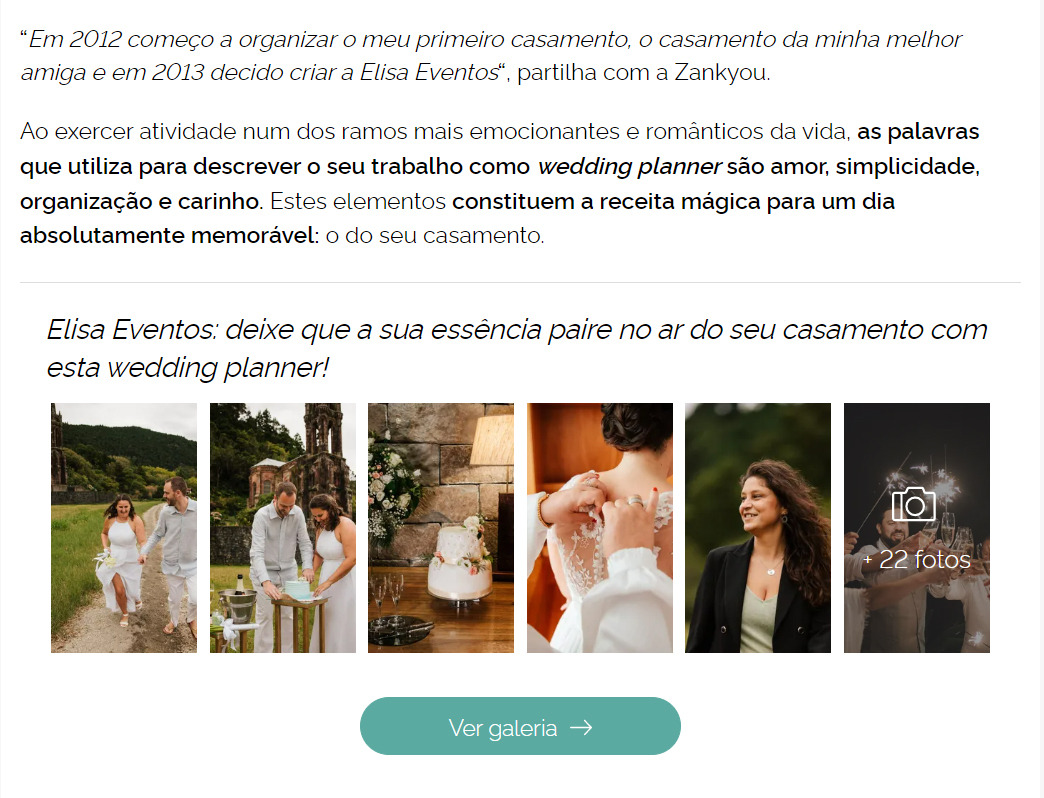Click the text 'Ao exercer atividade'
The image size is (1044, 798).
coord(128,131)
